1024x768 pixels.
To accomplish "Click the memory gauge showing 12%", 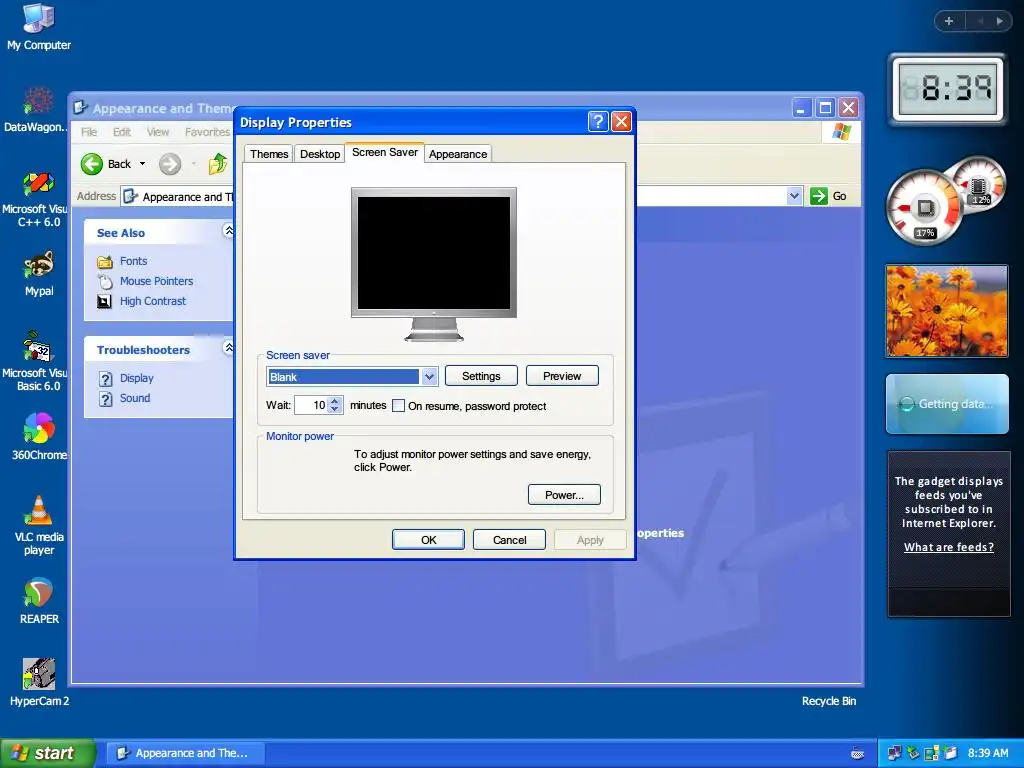I will 979,184.
